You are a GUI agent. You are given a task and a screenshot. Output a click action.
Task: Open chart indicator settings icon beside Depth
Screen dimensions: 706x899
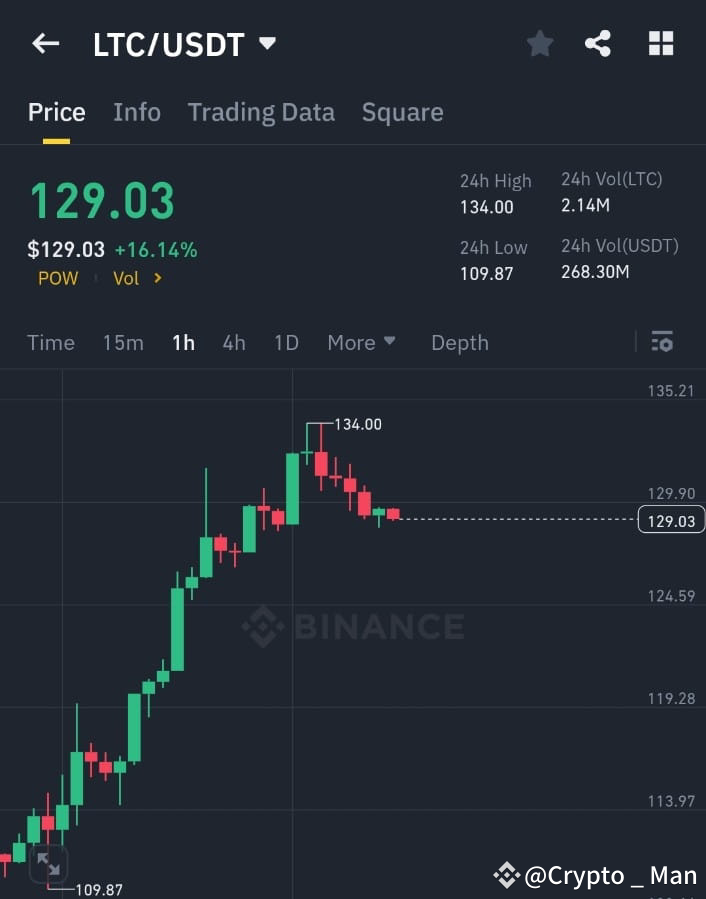coord(662,342)
